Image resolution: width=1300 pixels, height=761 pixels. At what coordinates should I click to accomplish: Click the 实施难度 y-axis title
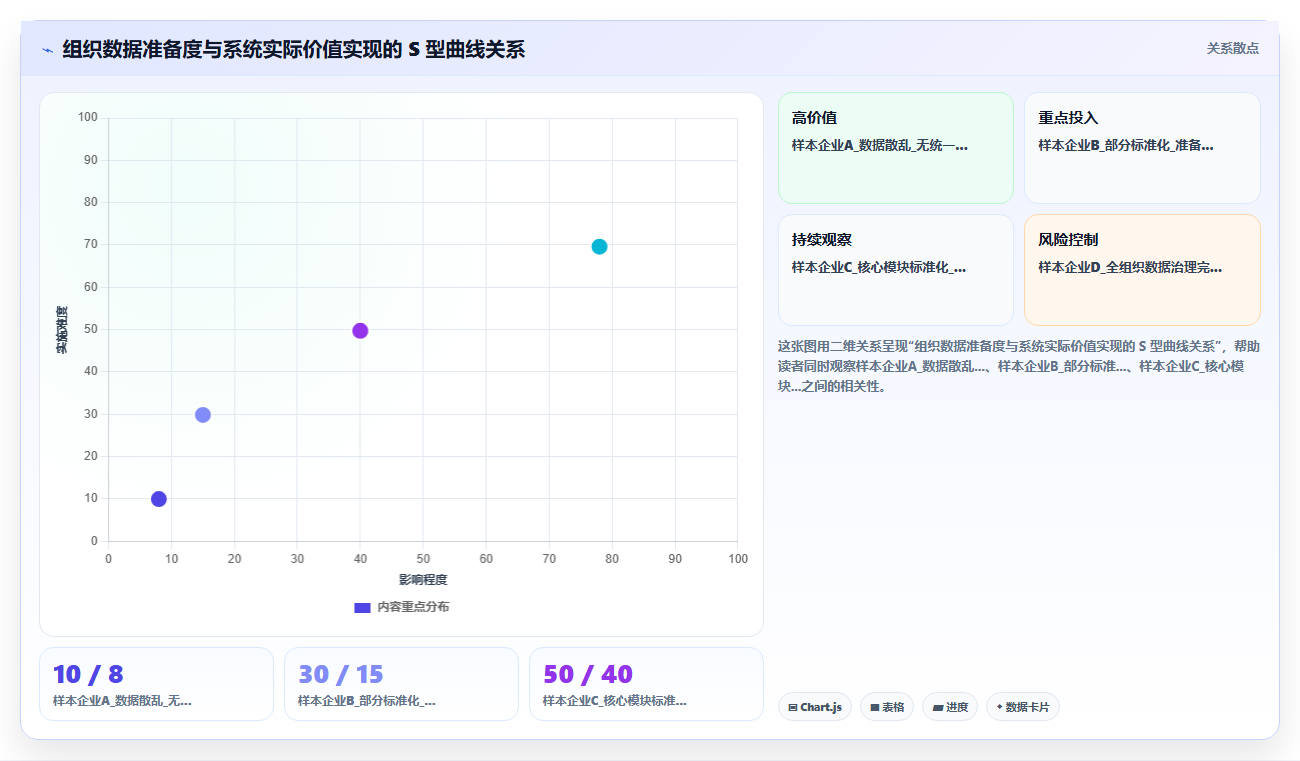click(62, 330)
